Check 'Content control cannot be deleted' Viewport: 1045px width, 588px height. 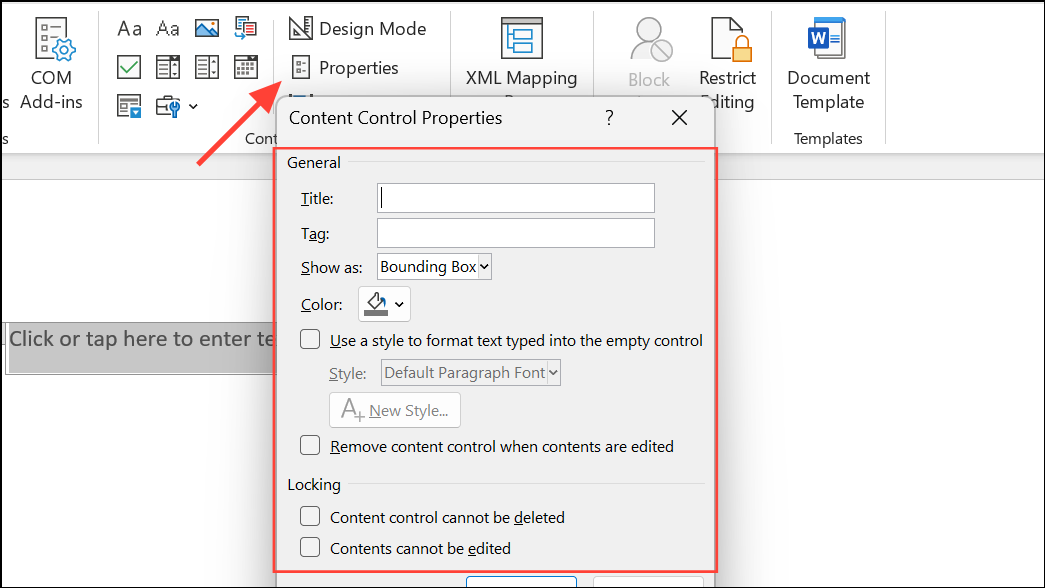pos(310,517)
